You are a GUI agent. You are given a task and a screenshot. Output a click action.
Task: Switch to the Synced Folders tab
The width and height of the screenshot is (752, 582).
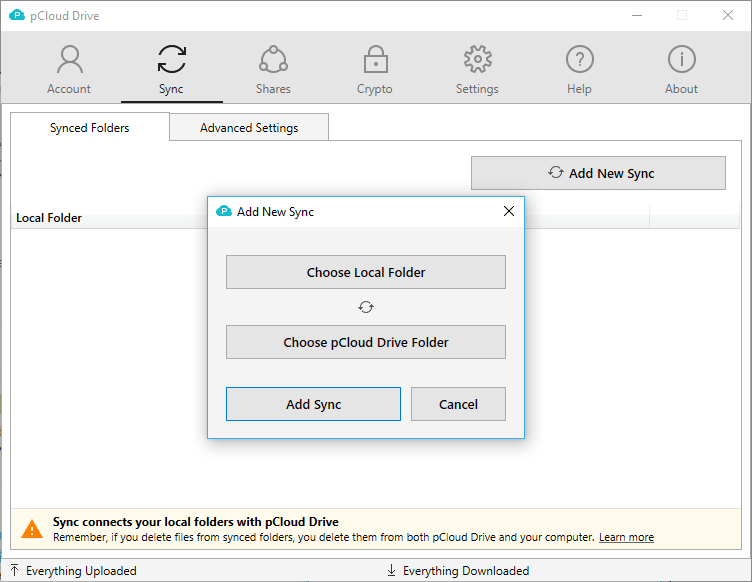(x=90, y=128)
